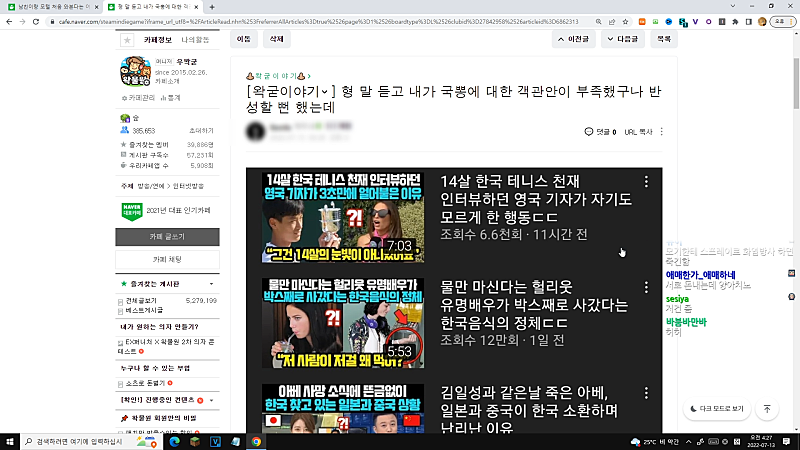Toggle 다크 모드로 보기 button
800x450 pixels.
coord(717,409)
